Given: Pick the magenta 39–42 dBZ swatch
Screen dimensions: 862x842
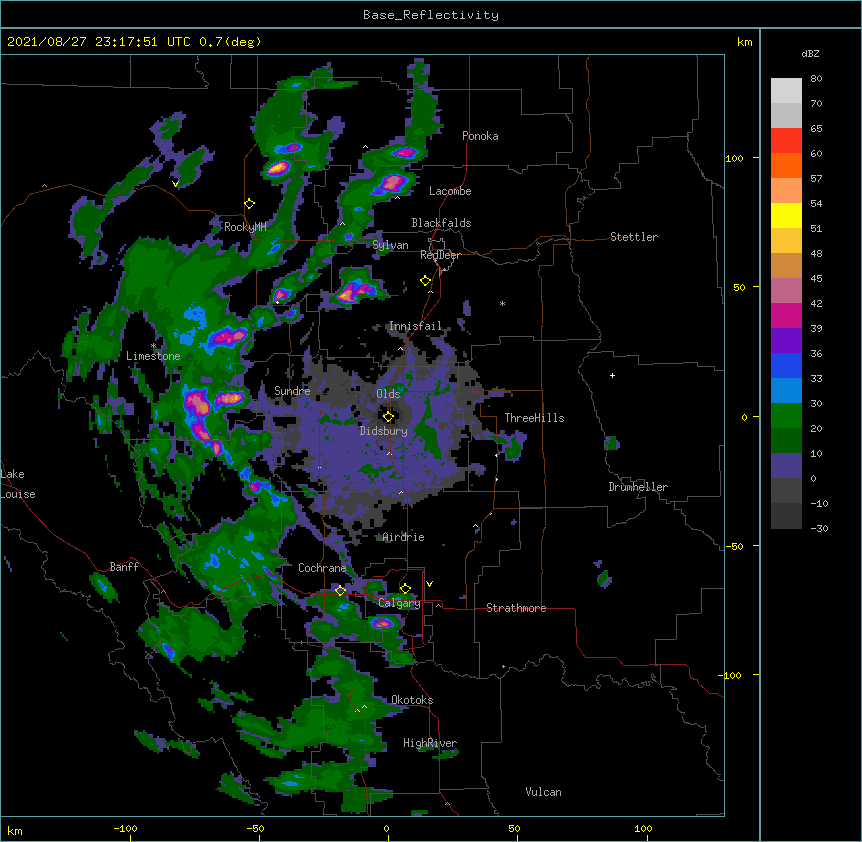Looking at the screenshot, I should click(x=786, y=315).
